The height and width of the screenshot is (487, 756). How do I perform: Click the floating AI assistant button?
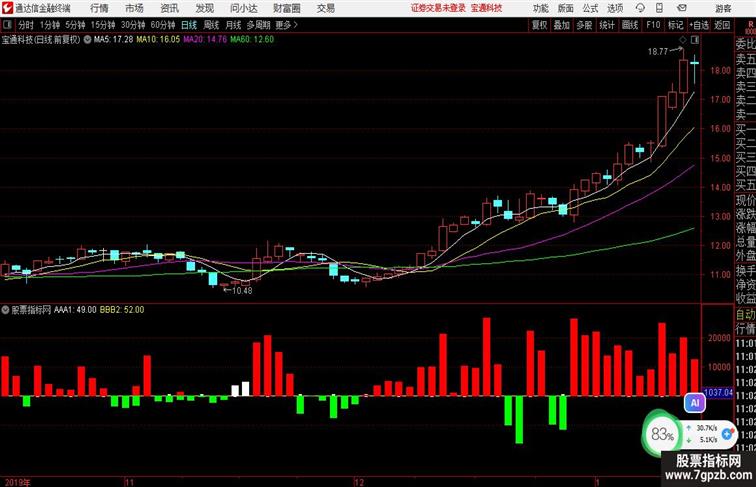pos(695,403)
